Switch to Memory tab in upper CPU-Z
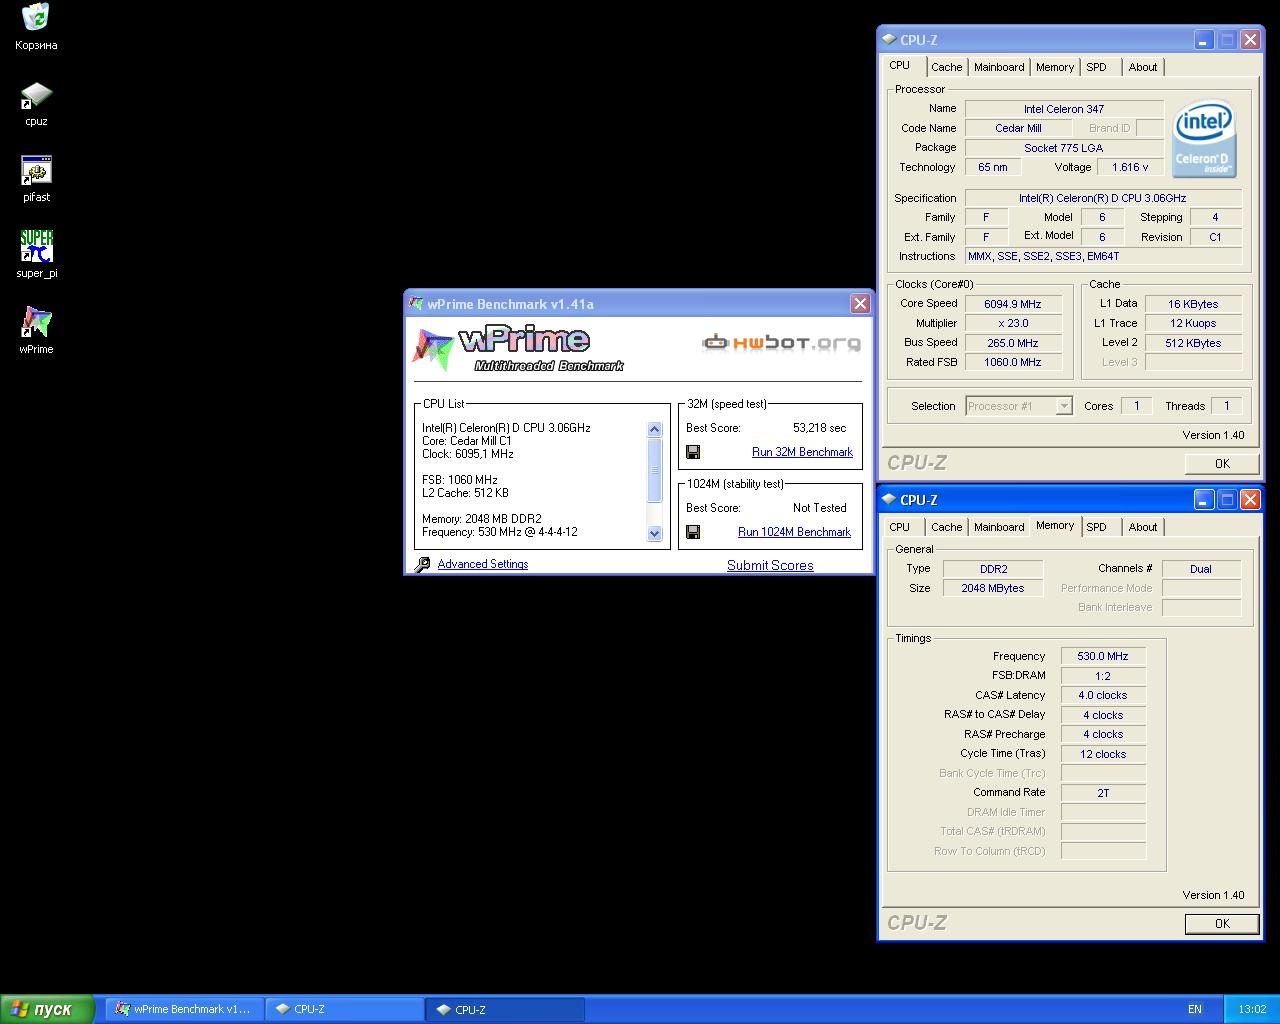Image resolution: width=1280 pixels, height=1024 pixels. point(1055,67)
